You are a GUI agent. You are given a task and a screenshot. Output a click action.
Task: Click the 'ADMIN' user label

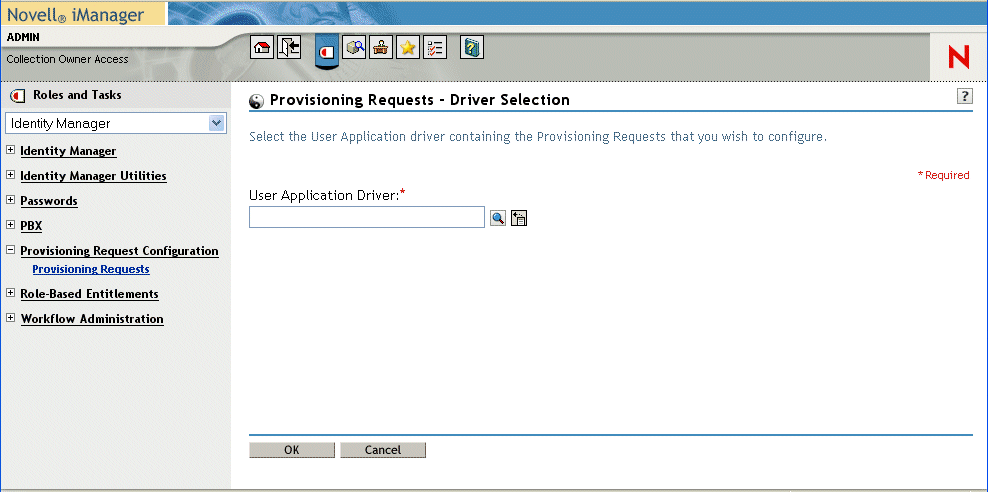pos(23,37)
